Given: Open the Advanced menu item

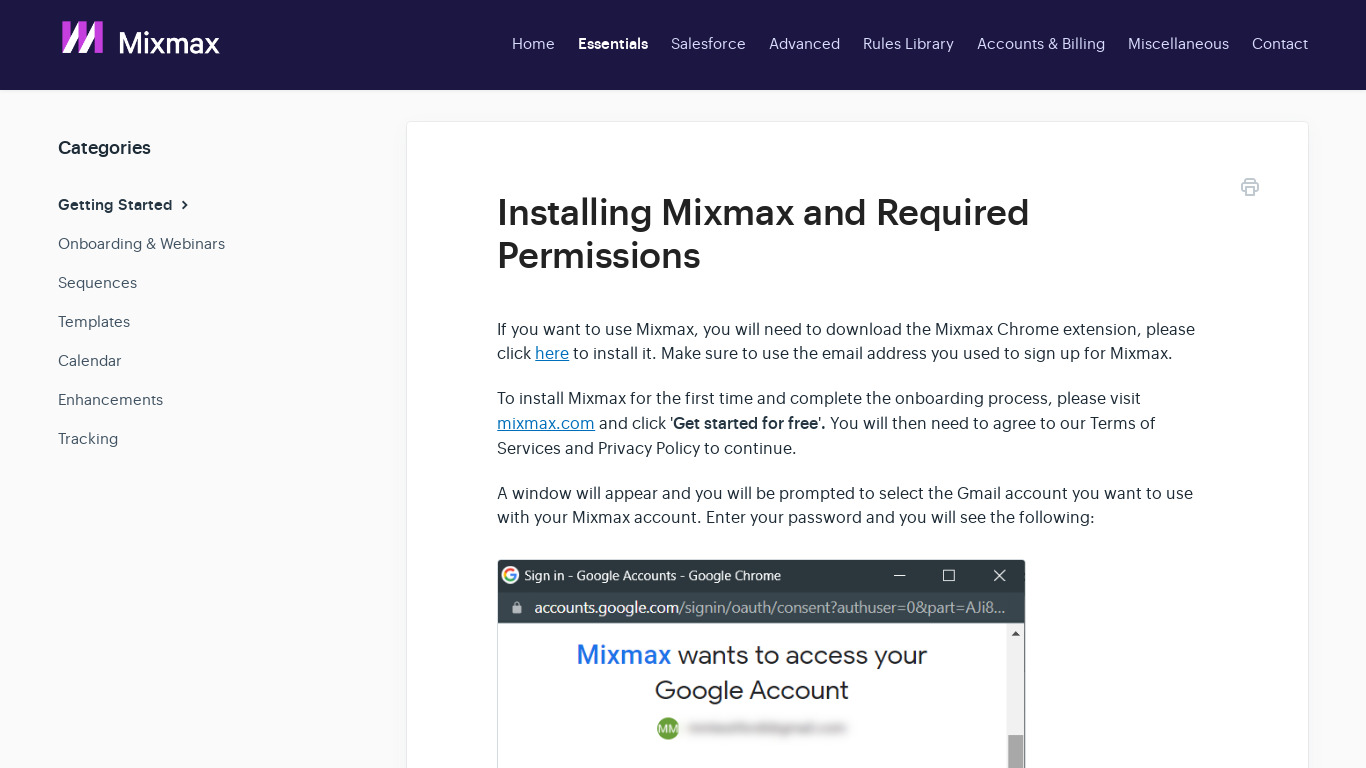Looking at the screenshot, I should click(804, 44).
